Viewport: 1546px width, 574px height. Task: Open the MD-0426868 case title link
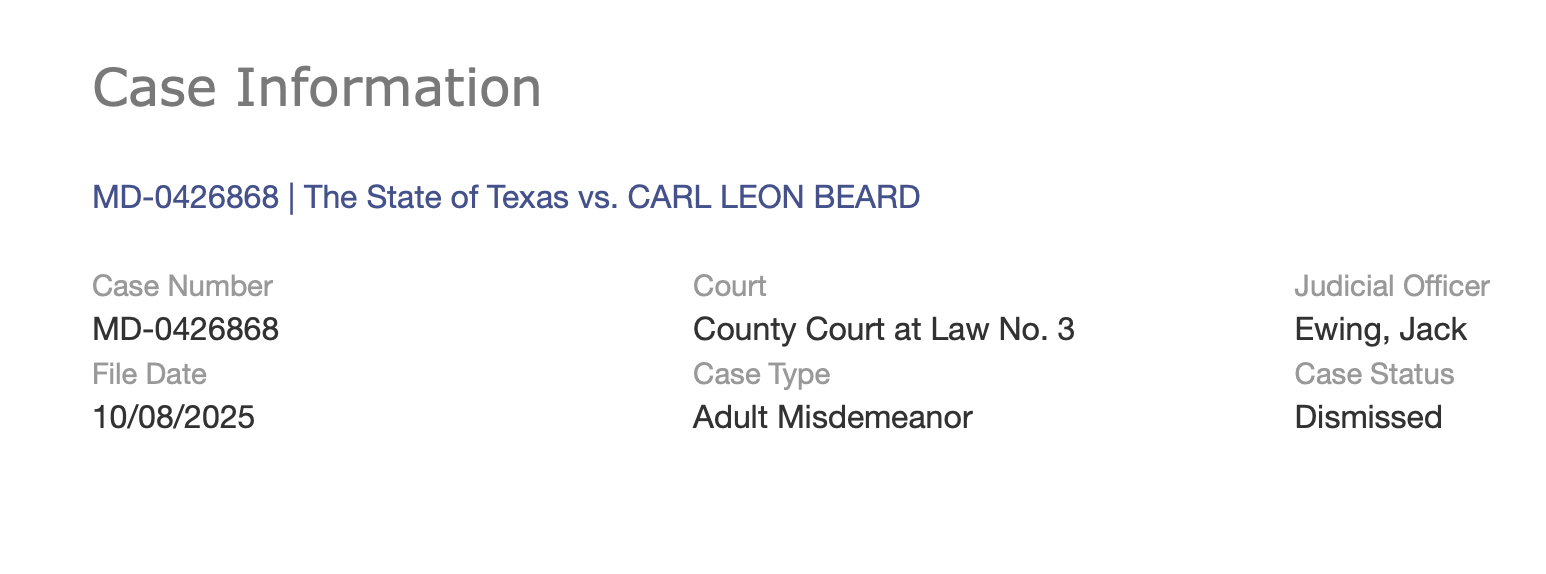(x=506, y=197)
